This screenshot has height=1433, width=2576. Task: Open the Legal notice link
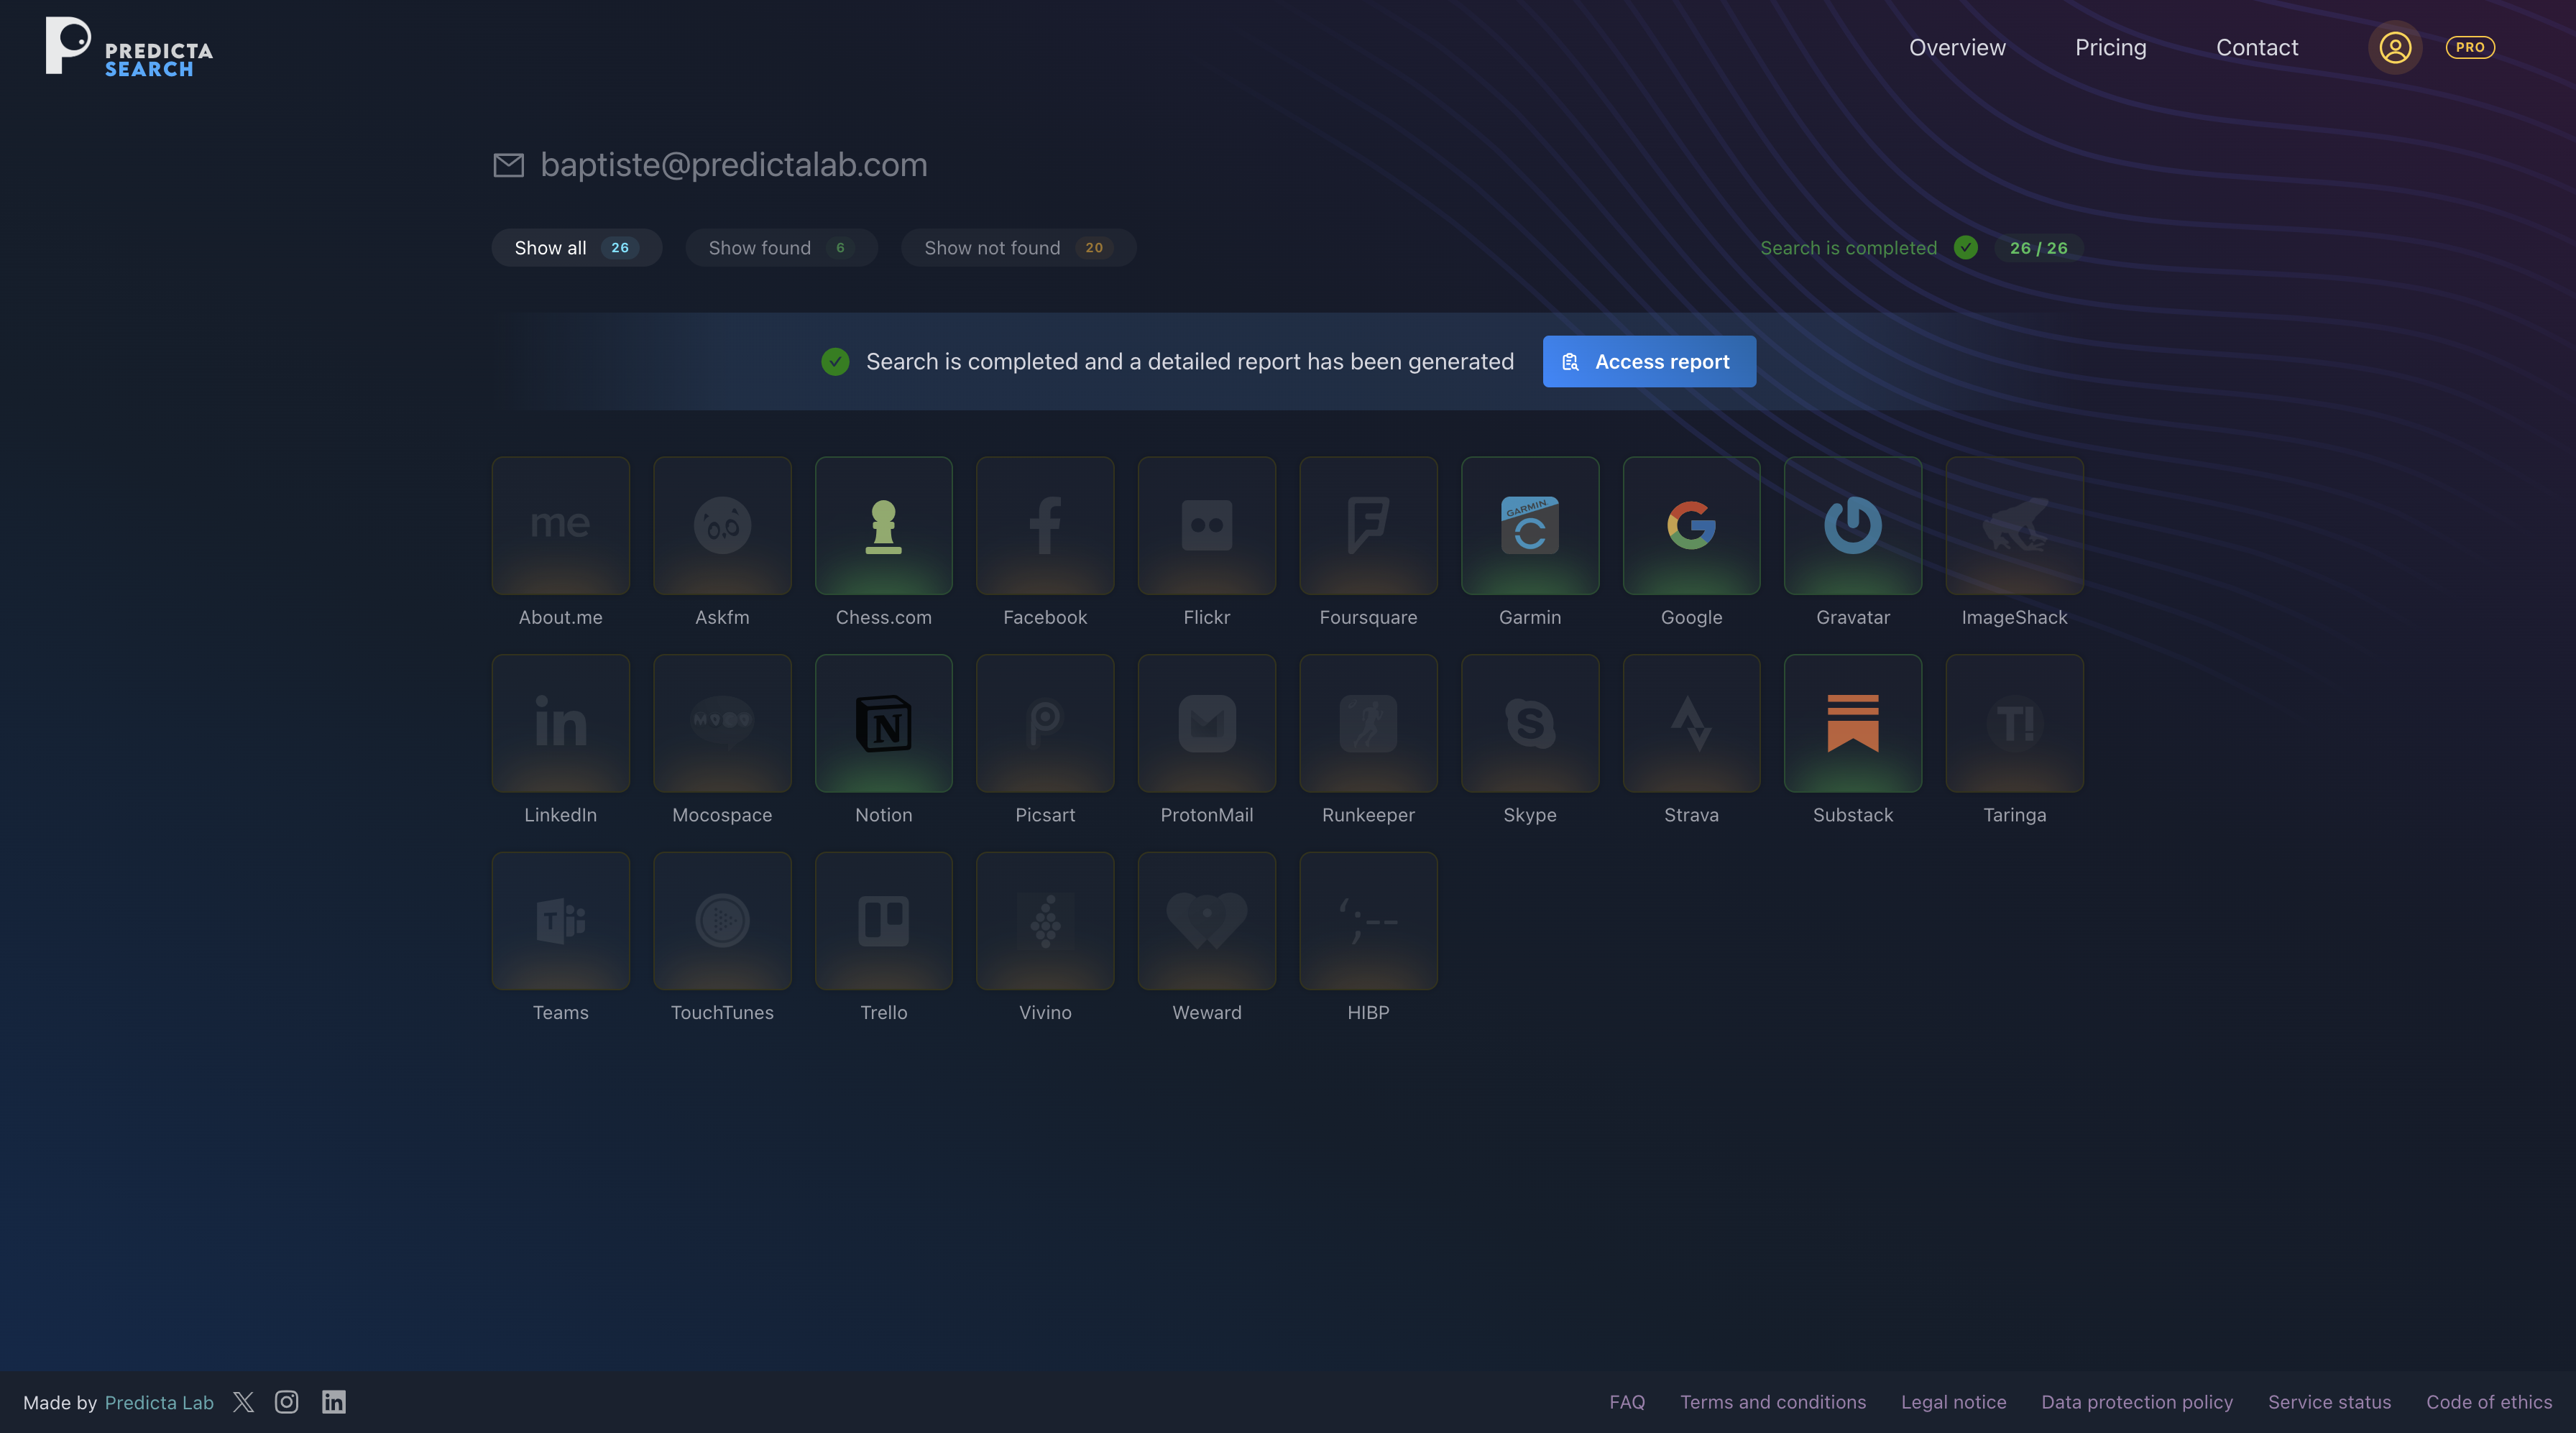click(1953, 1402)
